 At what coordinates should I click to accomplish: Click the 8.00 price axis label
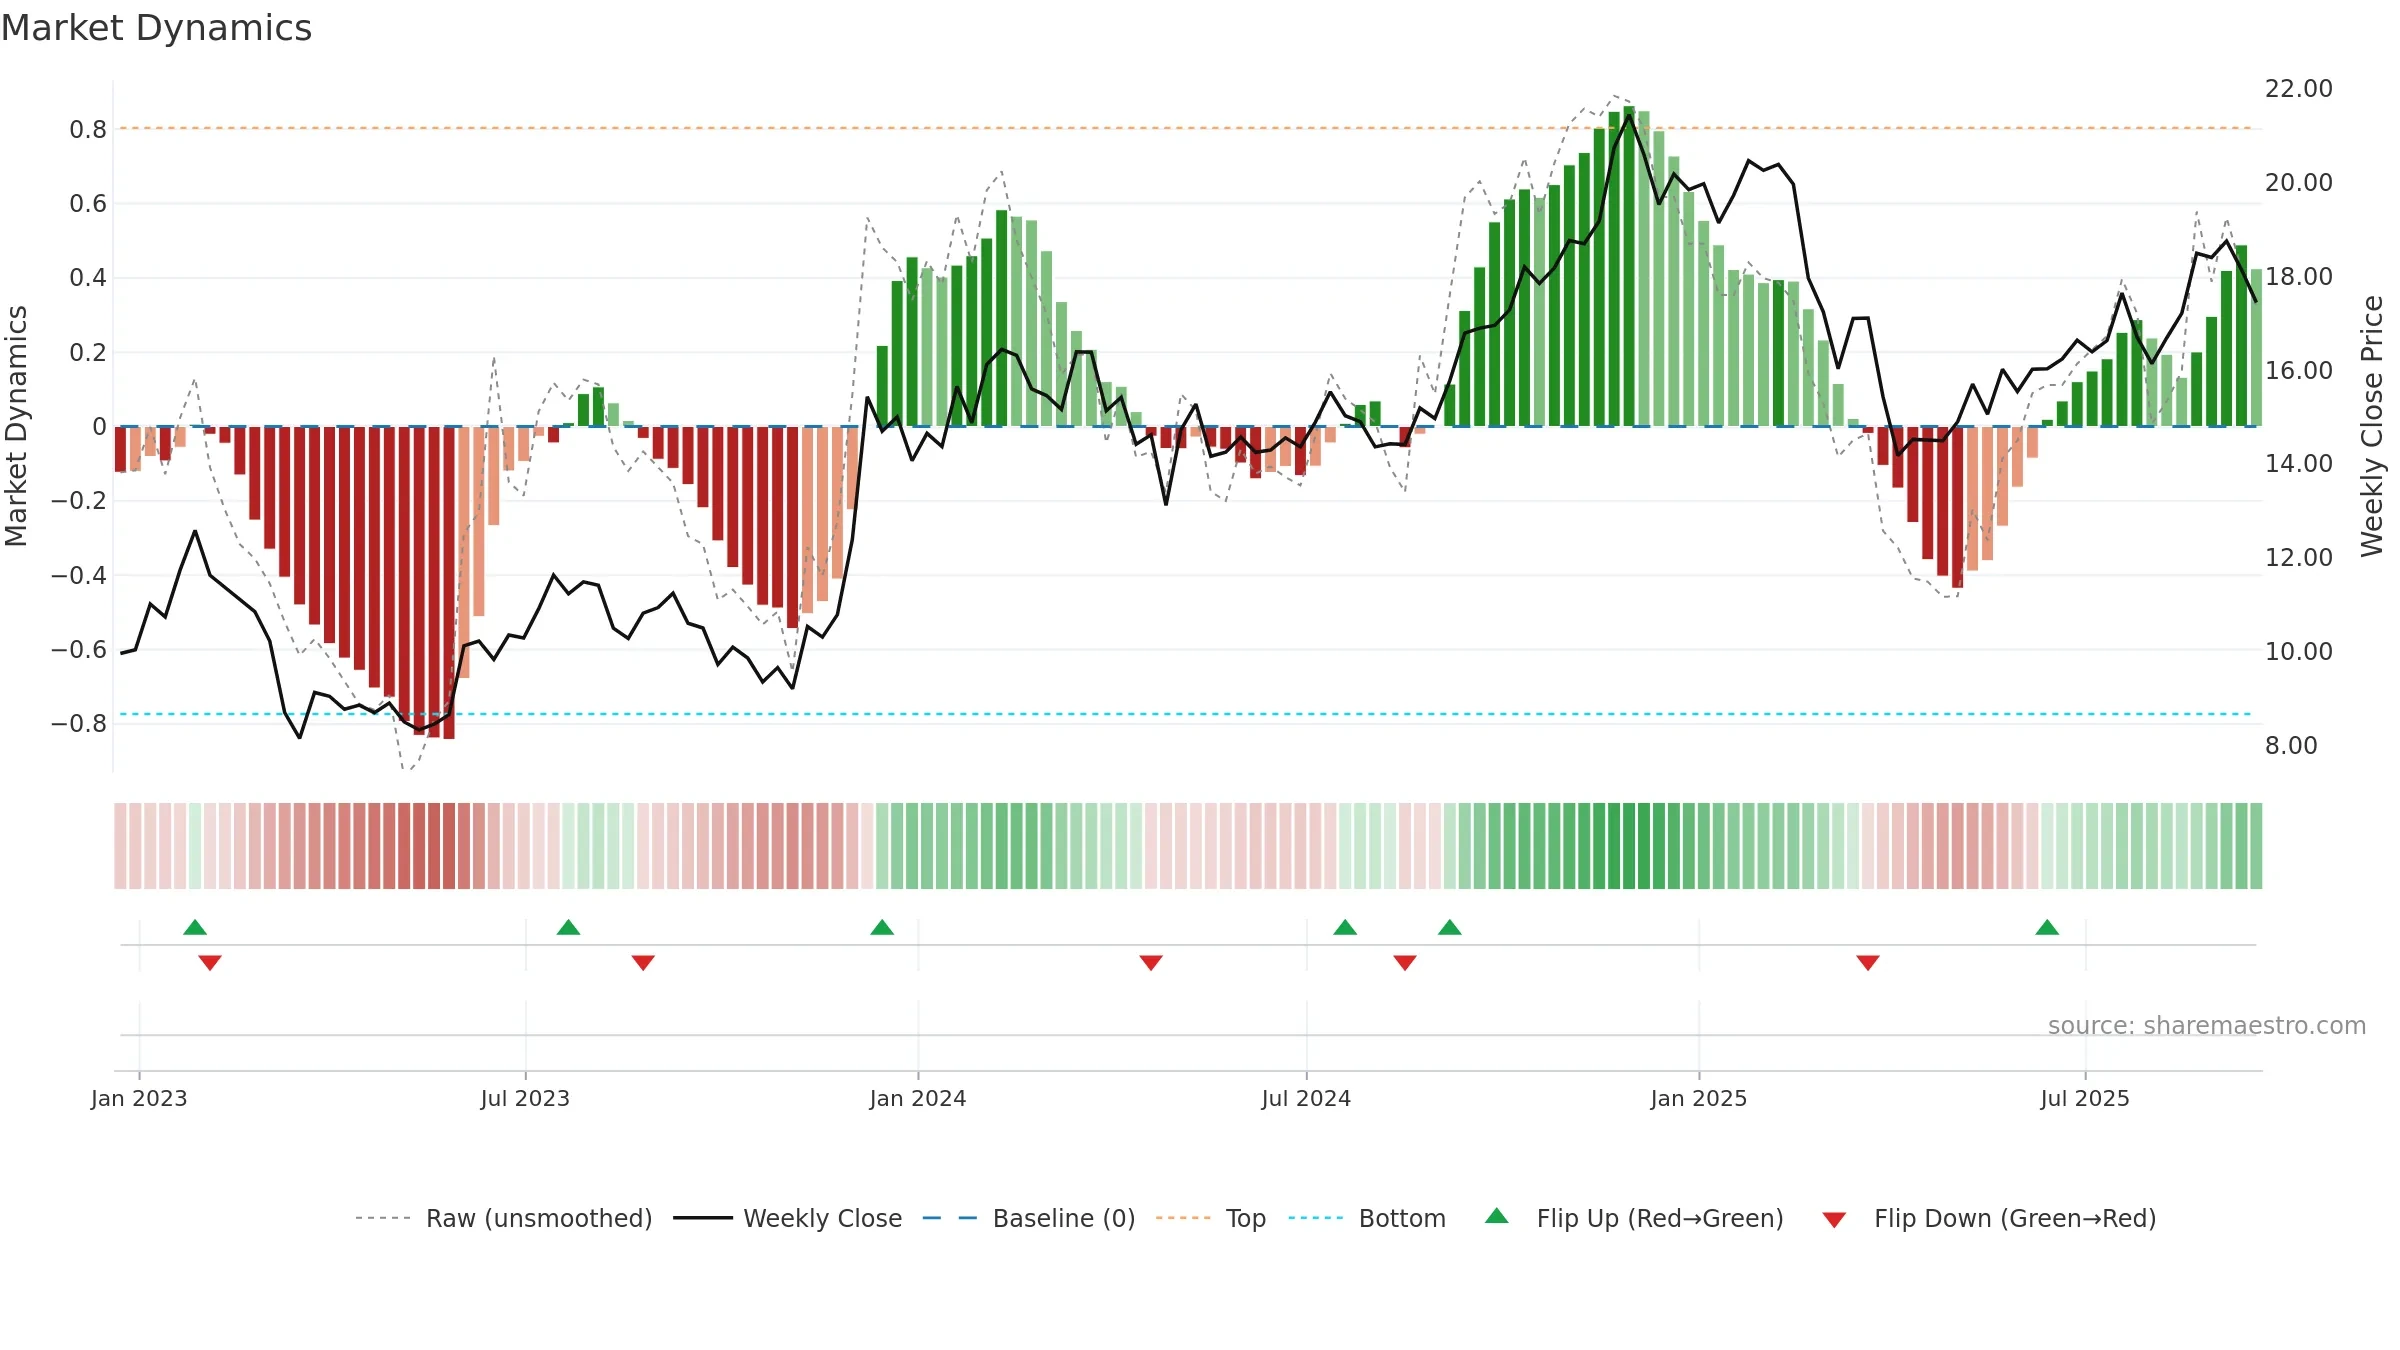pyautogui.click(x=2291, y=746)
